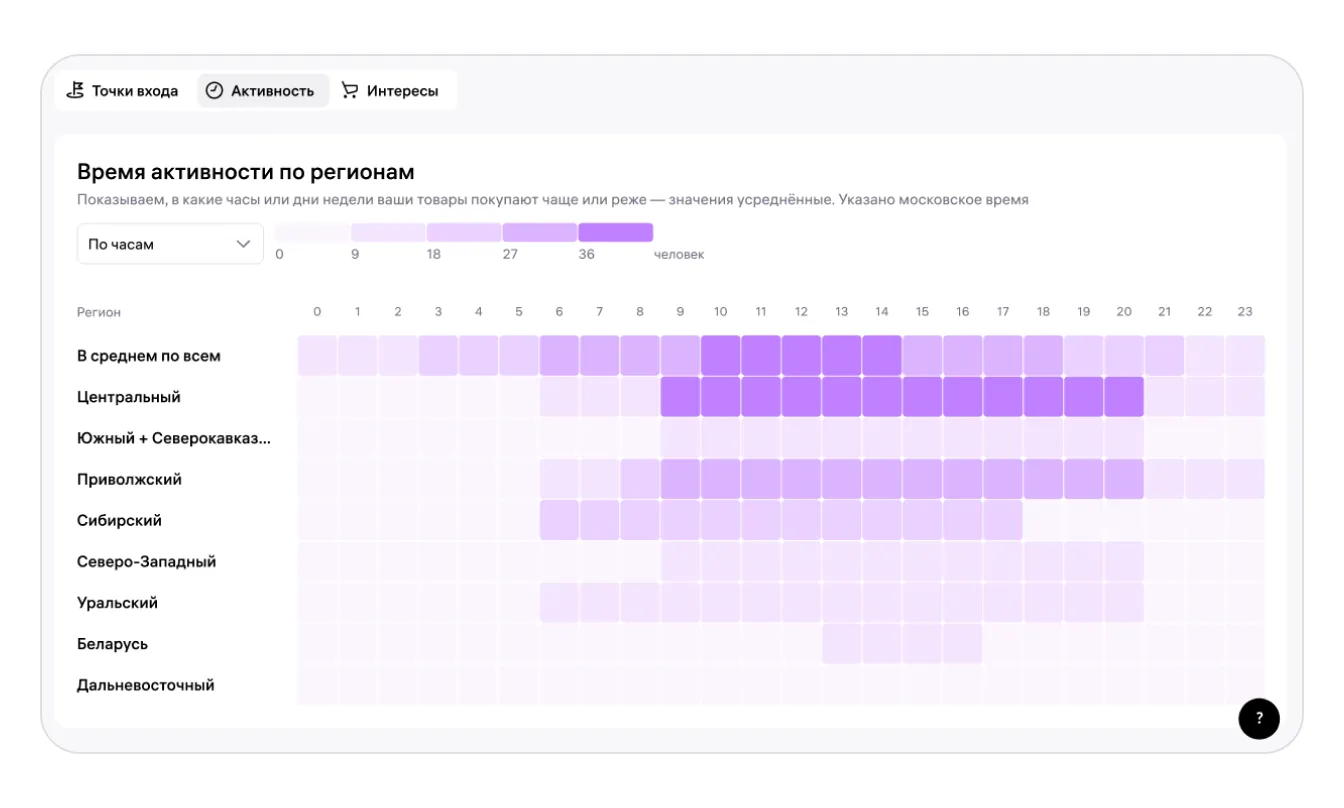Expand the period selector chevron arrow
Image resolution: width=1344 pixels, height=808 pixels.
(x=243, y=244)
